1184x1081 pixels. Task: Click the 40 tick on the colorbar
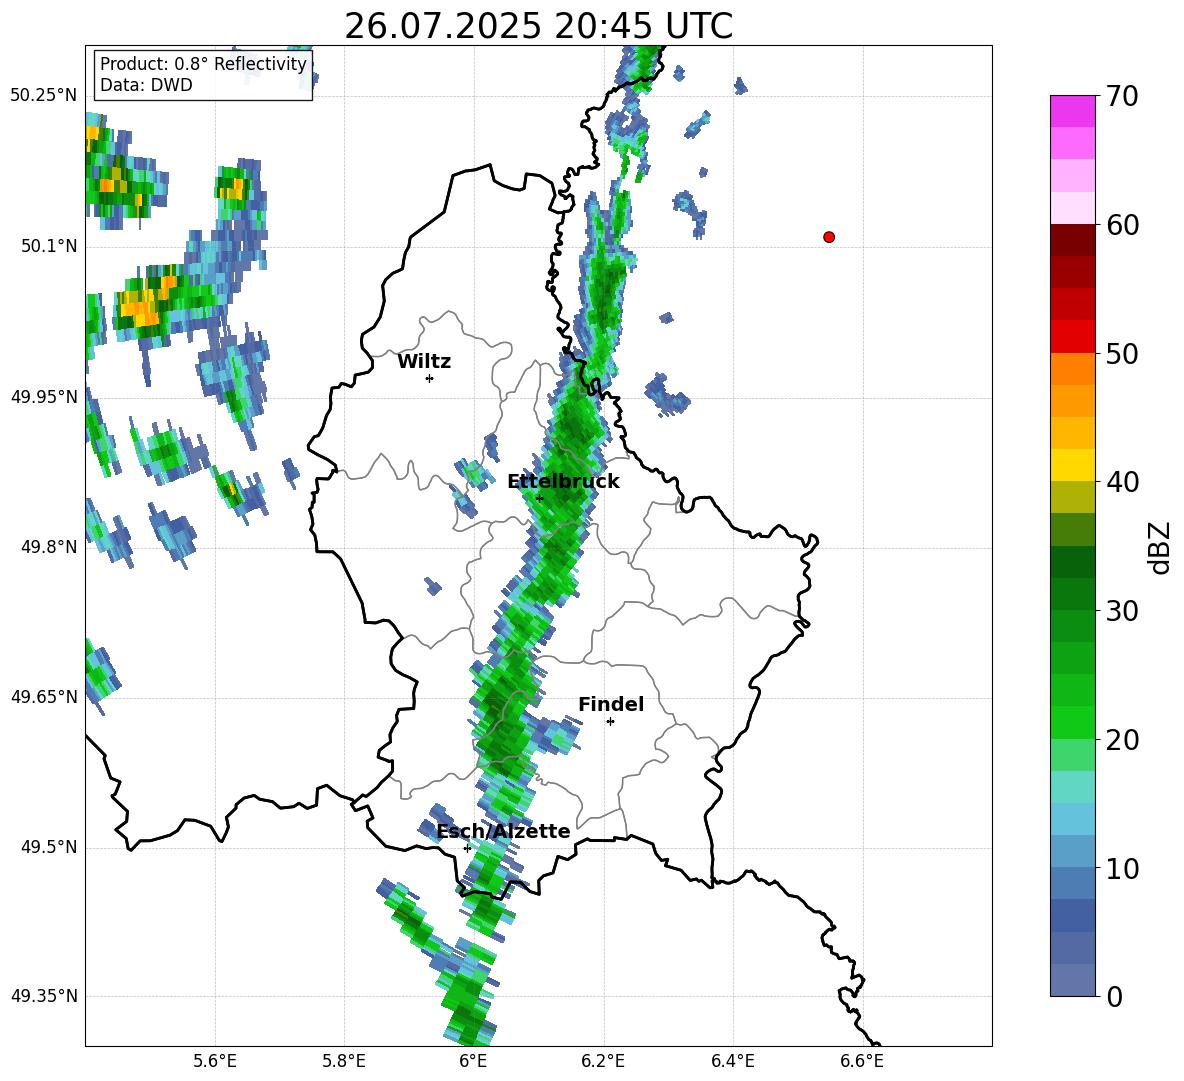(1121, 482)
